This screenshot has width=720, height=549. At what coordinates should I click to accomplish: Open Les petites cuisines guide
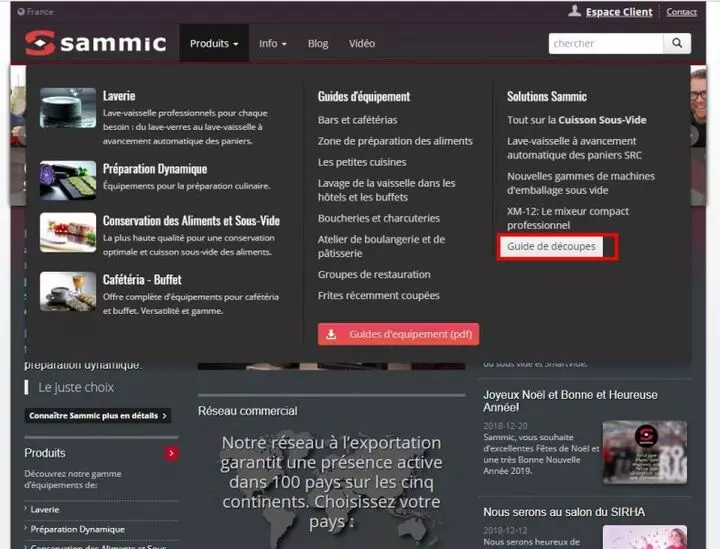point(362,162)
